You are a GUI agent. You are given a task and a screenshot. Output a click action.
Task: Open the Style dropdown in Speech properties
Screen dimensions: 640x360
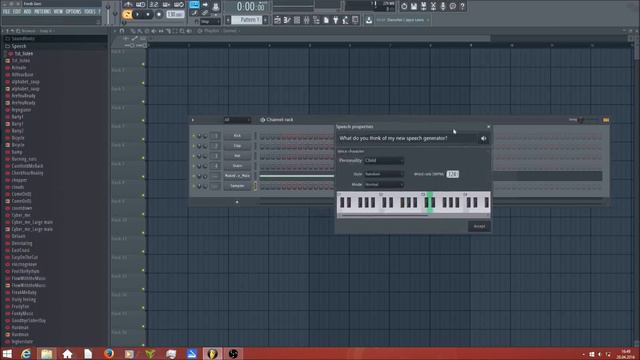384,174
